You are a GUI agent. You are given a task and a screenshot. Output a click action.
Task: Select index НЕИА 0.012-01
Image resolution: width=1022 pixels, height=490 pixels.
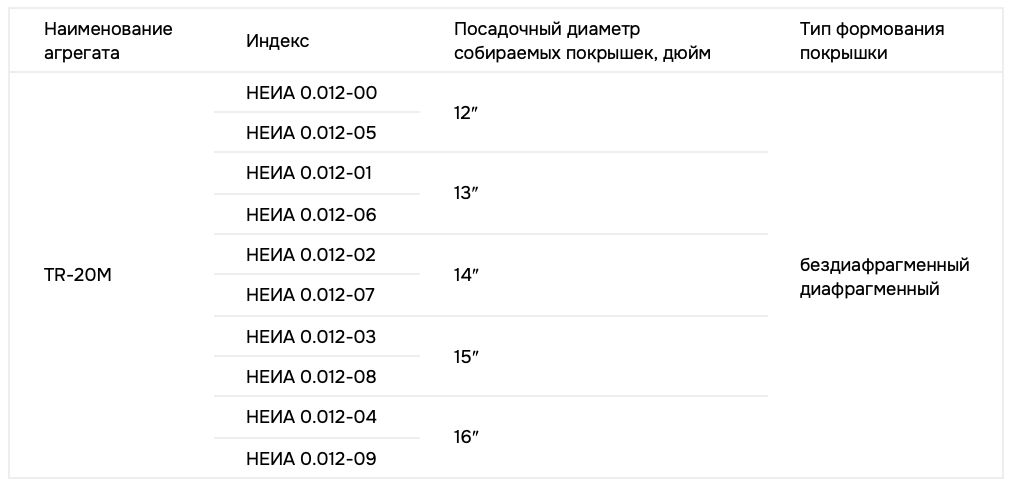point(309,173)
